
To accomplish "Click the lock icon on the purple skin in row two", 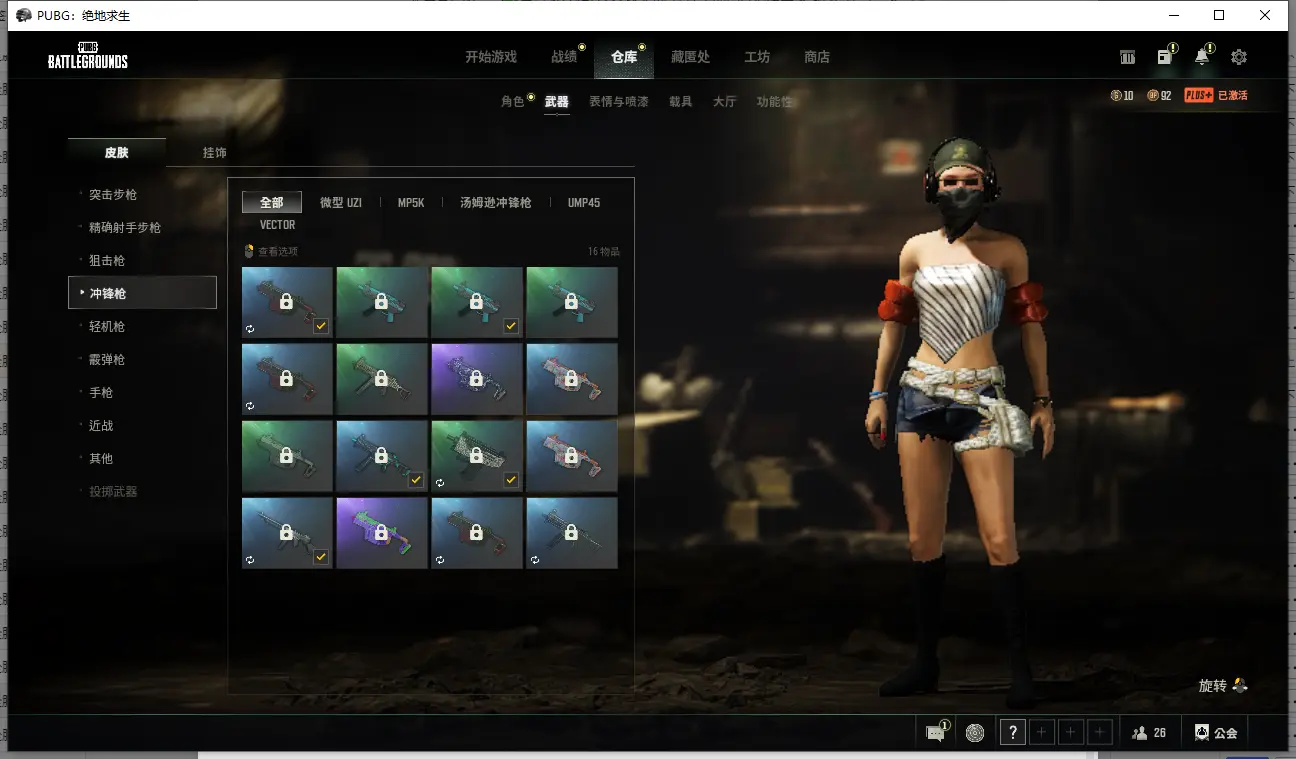I will click(x=476, y=378).
